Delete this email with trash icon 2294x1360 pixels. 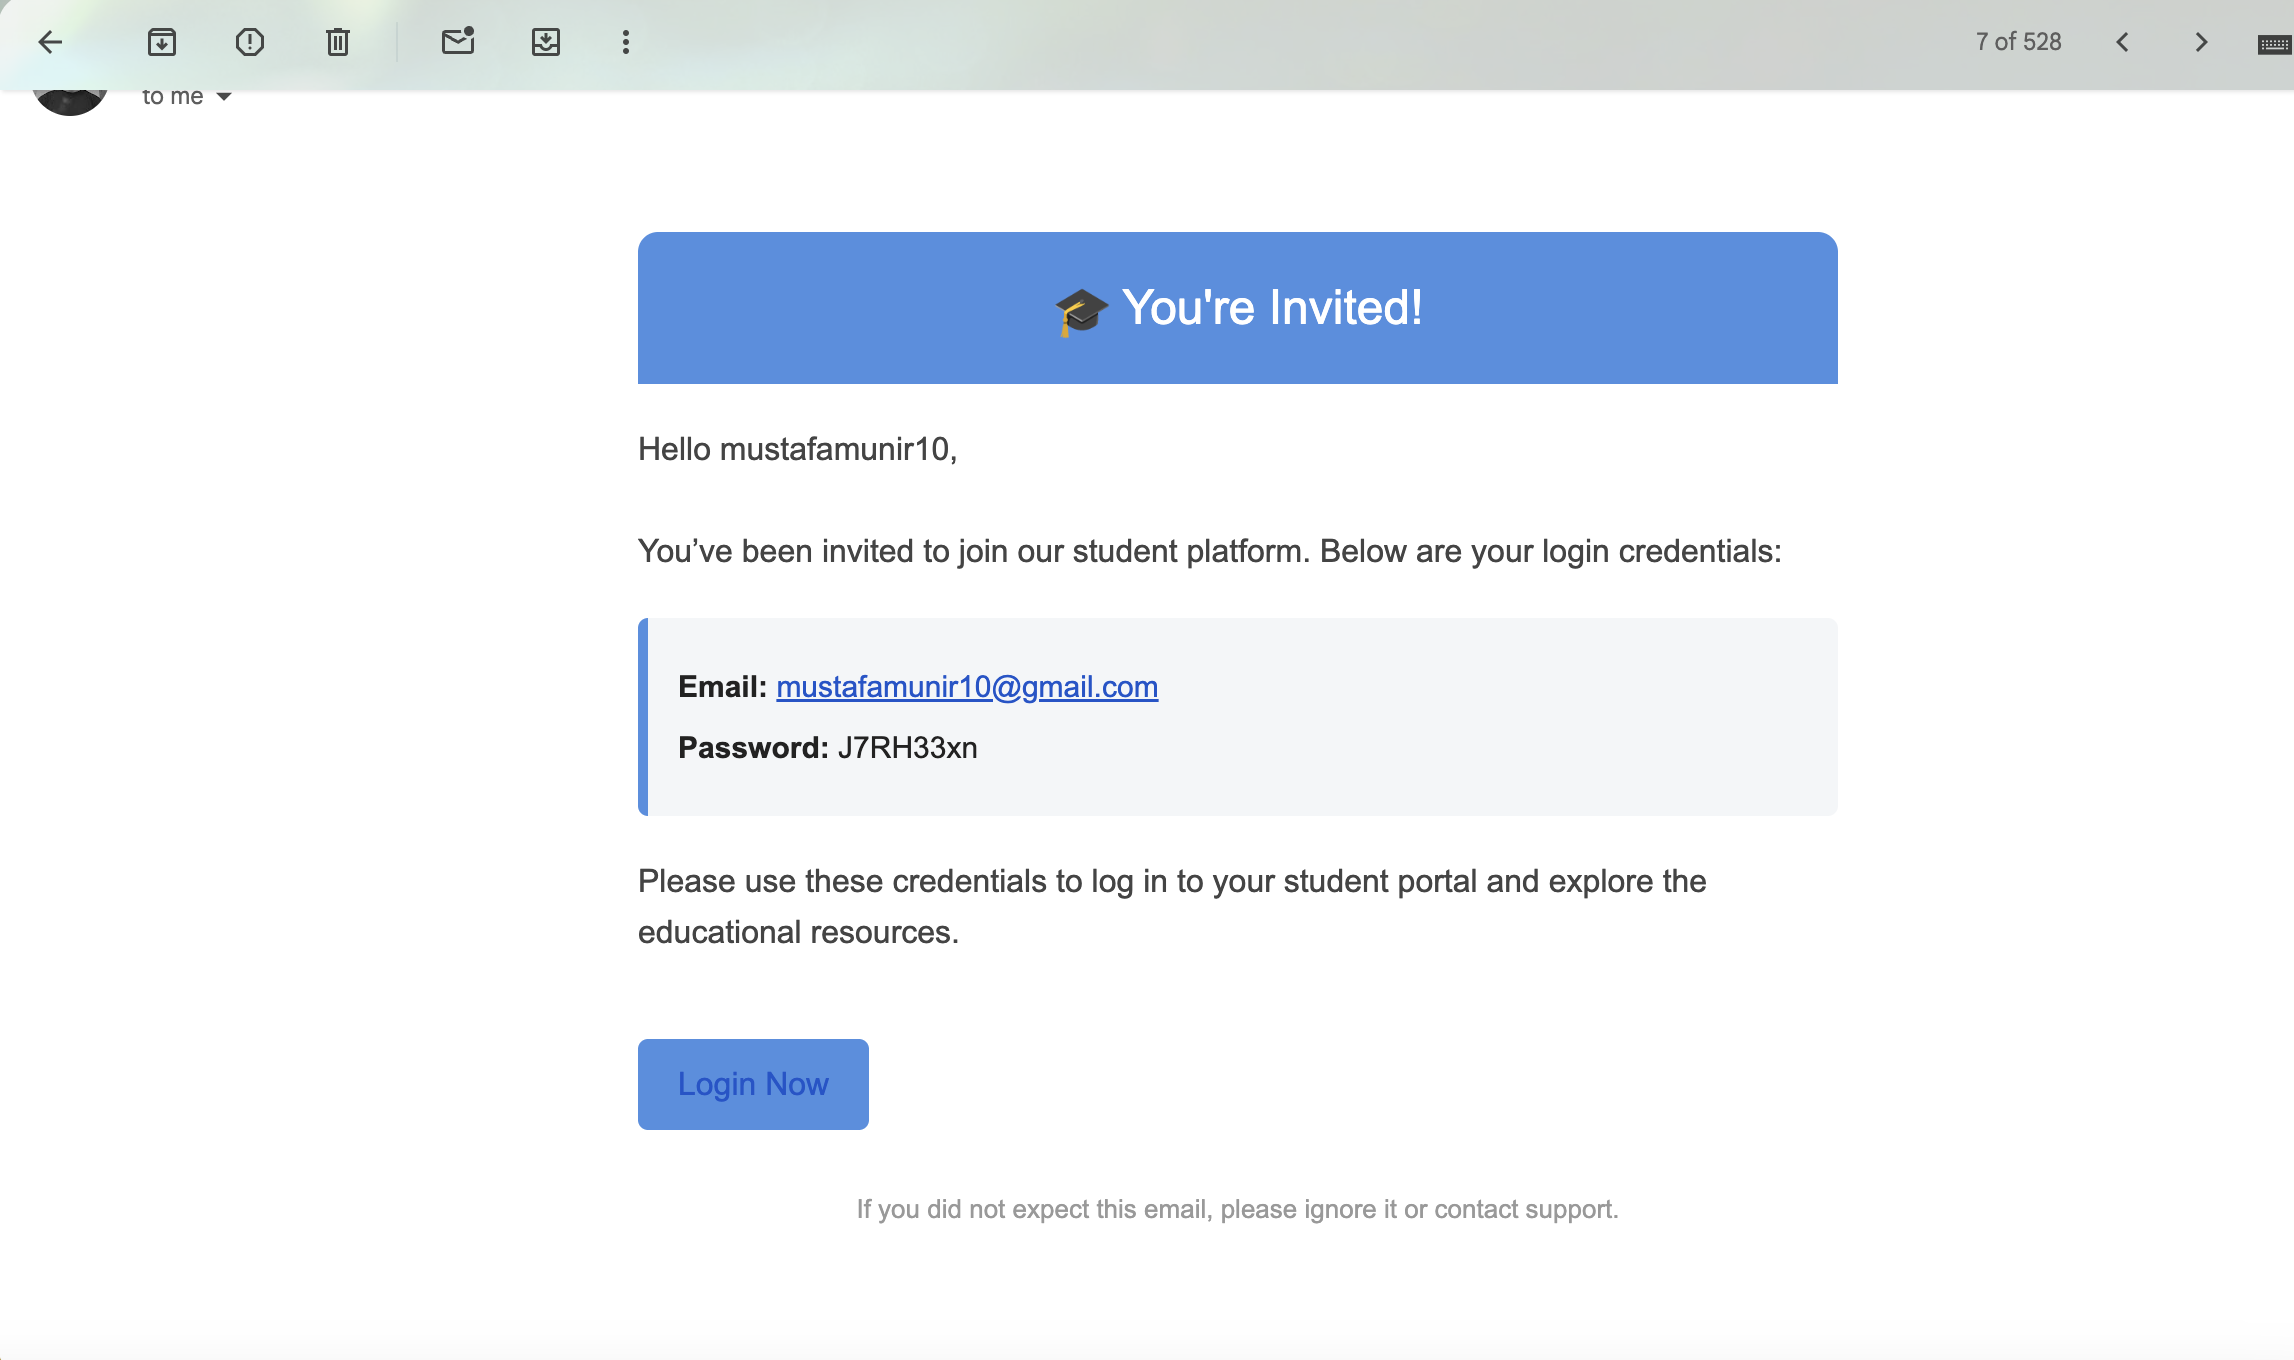tap(338, 42)
